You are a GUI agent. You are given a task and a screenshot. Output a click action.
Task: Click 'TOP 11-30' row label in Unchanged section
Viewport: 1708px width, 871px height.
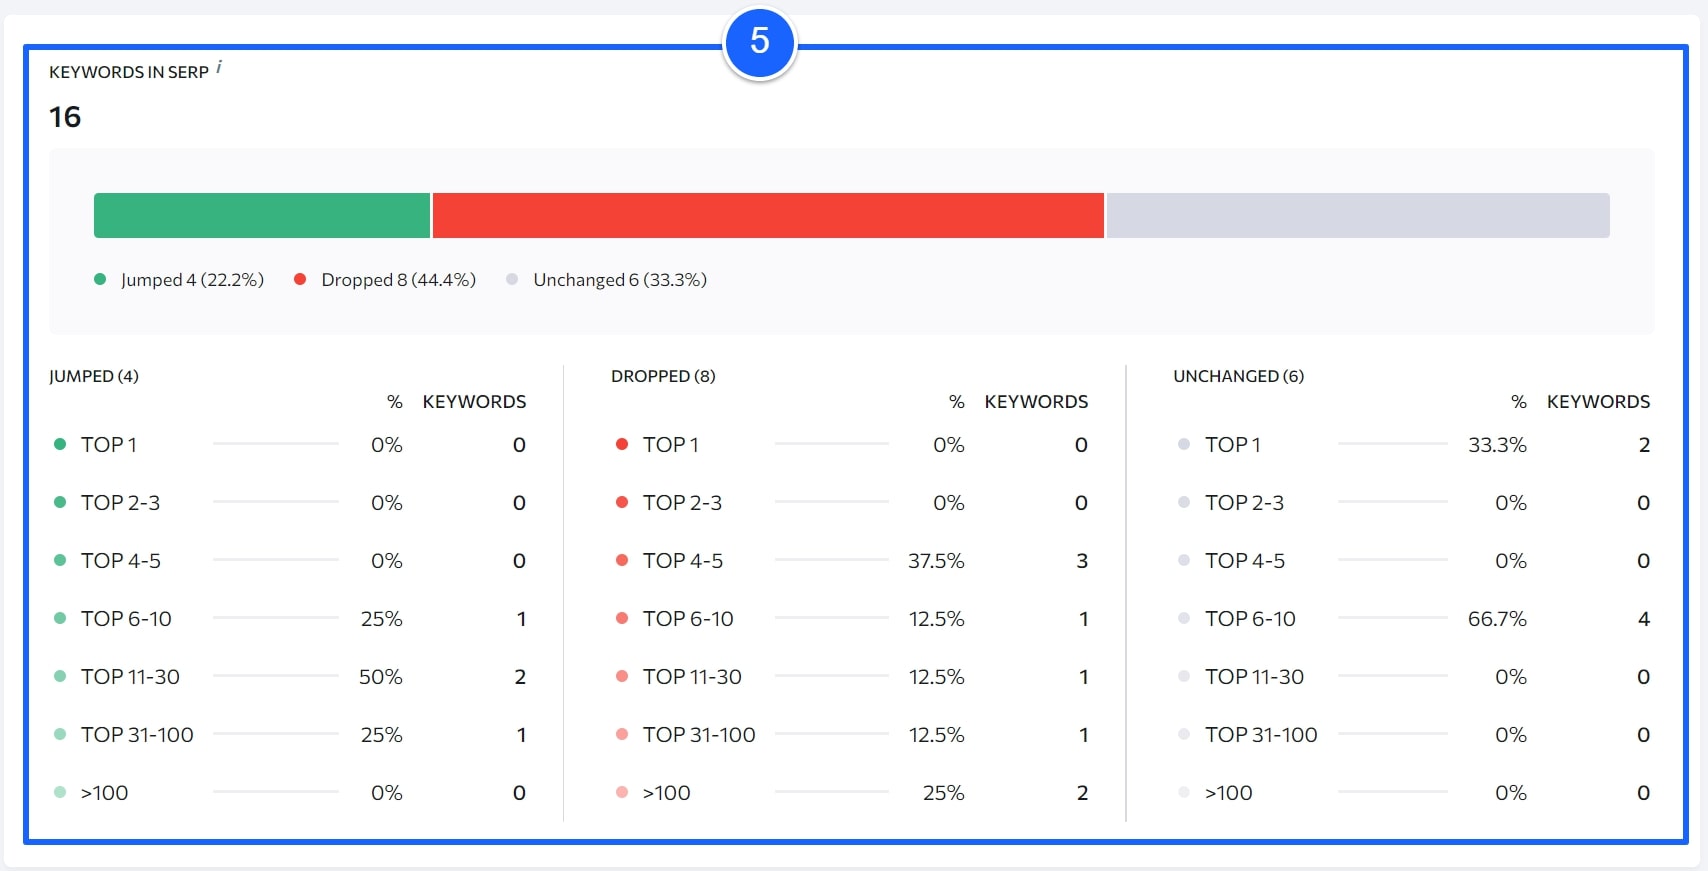coord(1254,677)
